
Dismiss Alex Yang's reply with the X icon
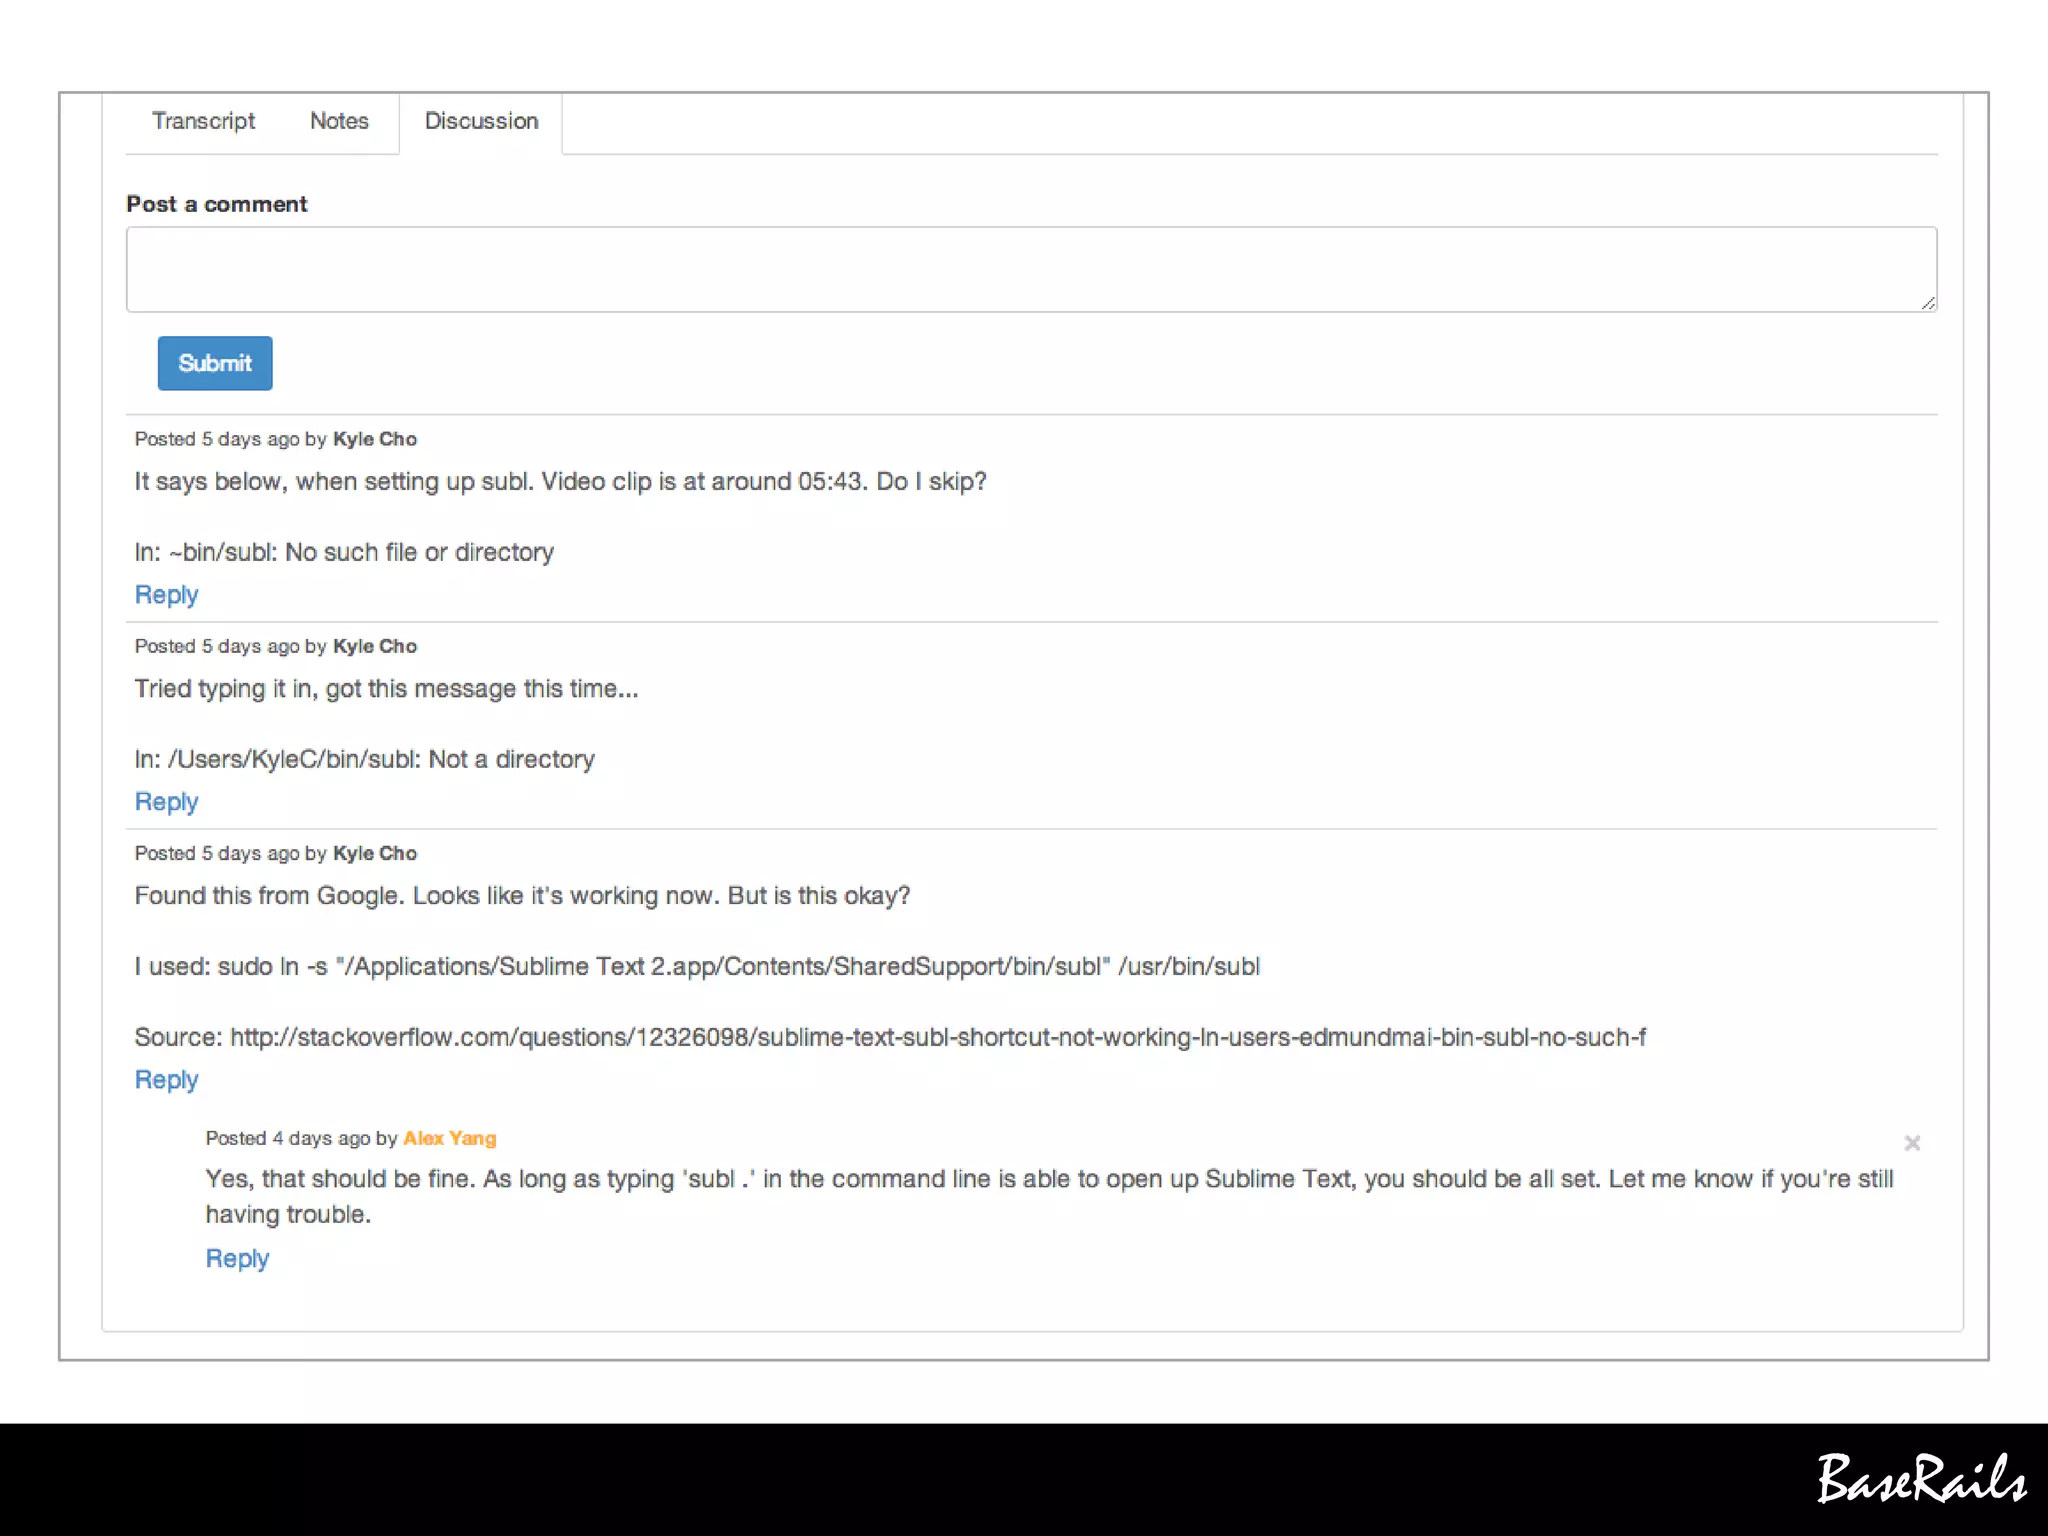point(1911,1143)
